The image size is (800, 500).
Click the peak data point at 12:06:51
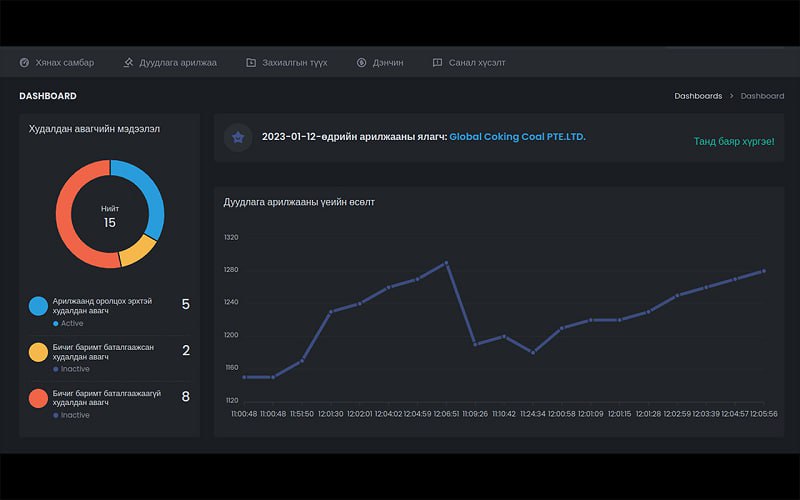(x=446, y=263)
